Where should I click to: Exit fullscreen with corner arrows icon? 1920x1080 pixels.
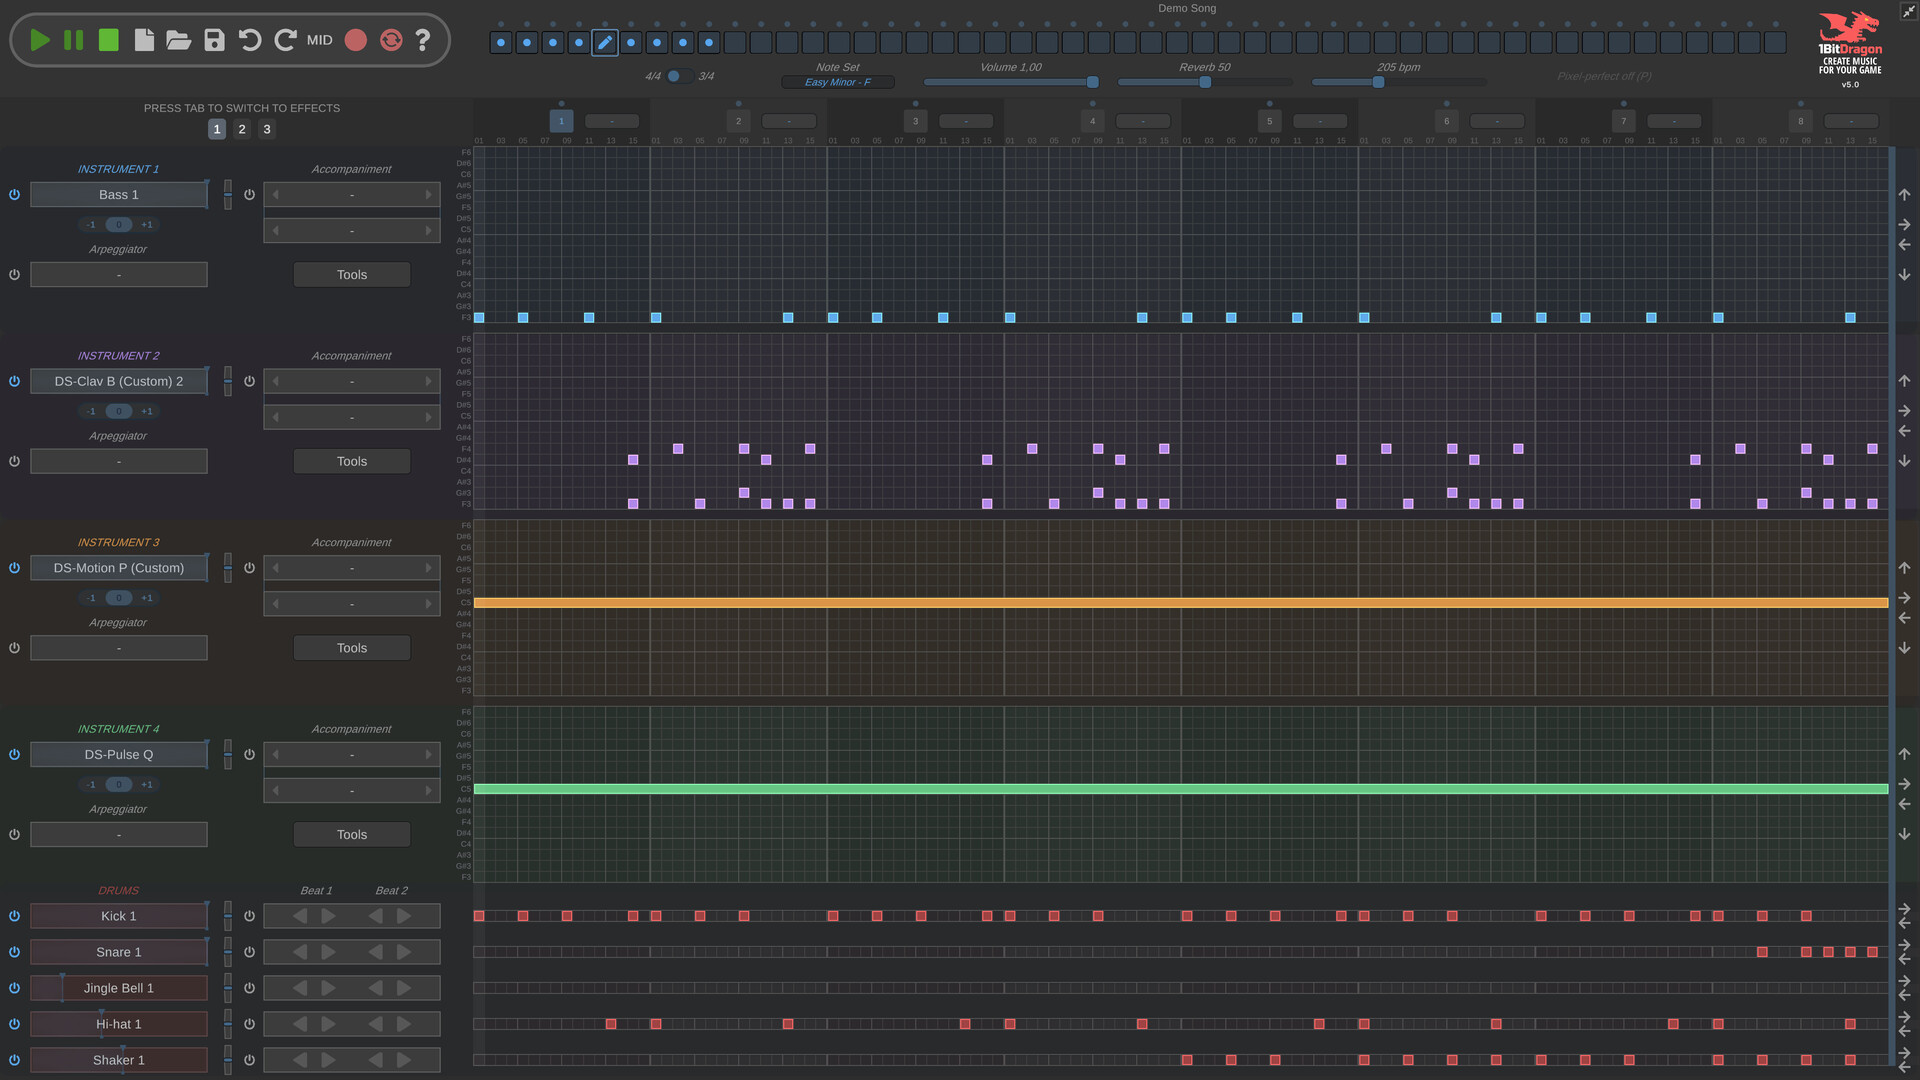tap(1908, 11)
